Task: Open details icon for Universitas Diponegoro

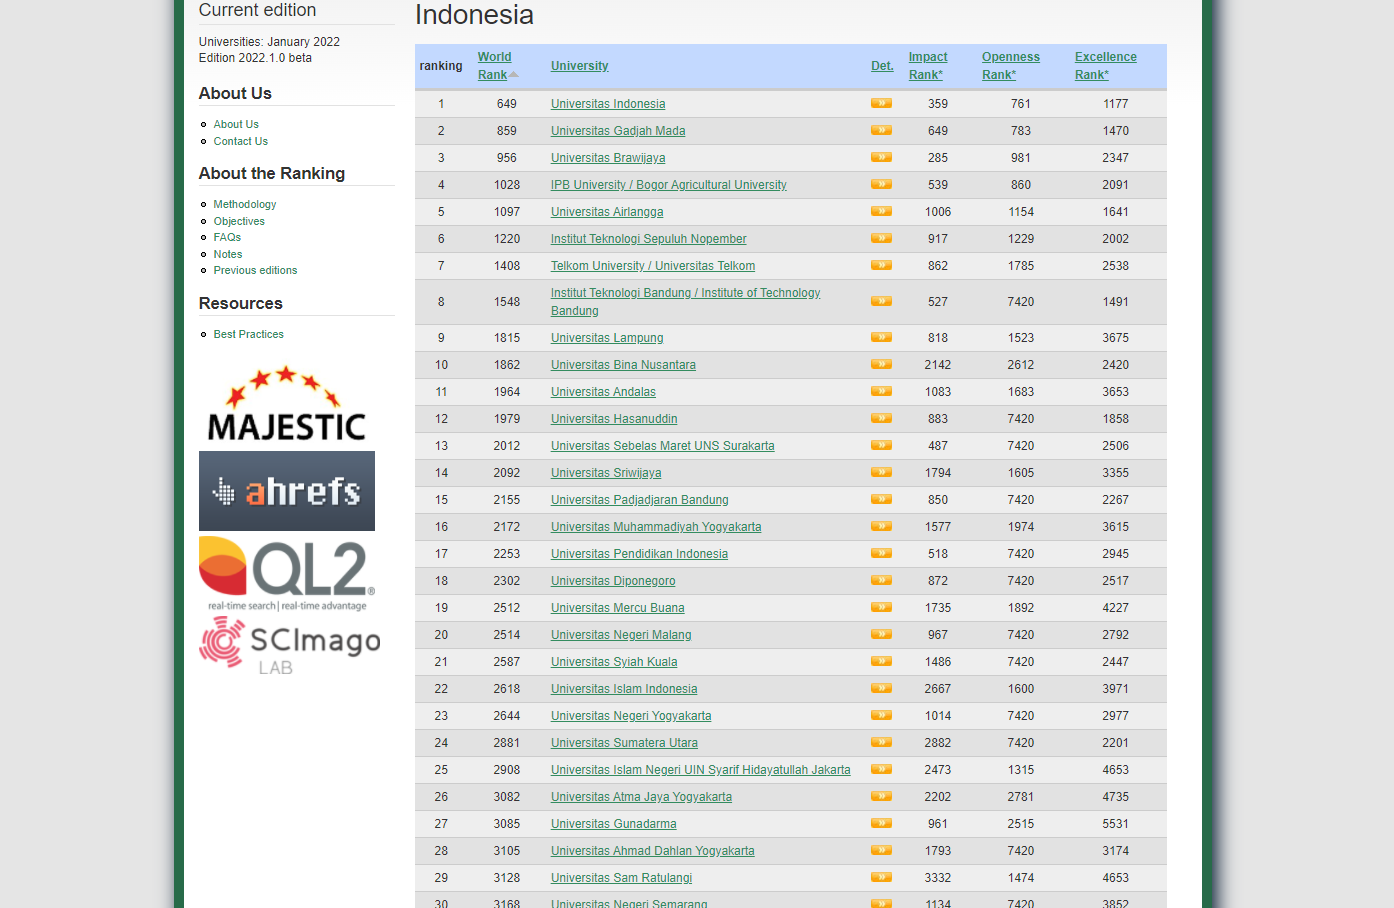Action: point(881,580)
